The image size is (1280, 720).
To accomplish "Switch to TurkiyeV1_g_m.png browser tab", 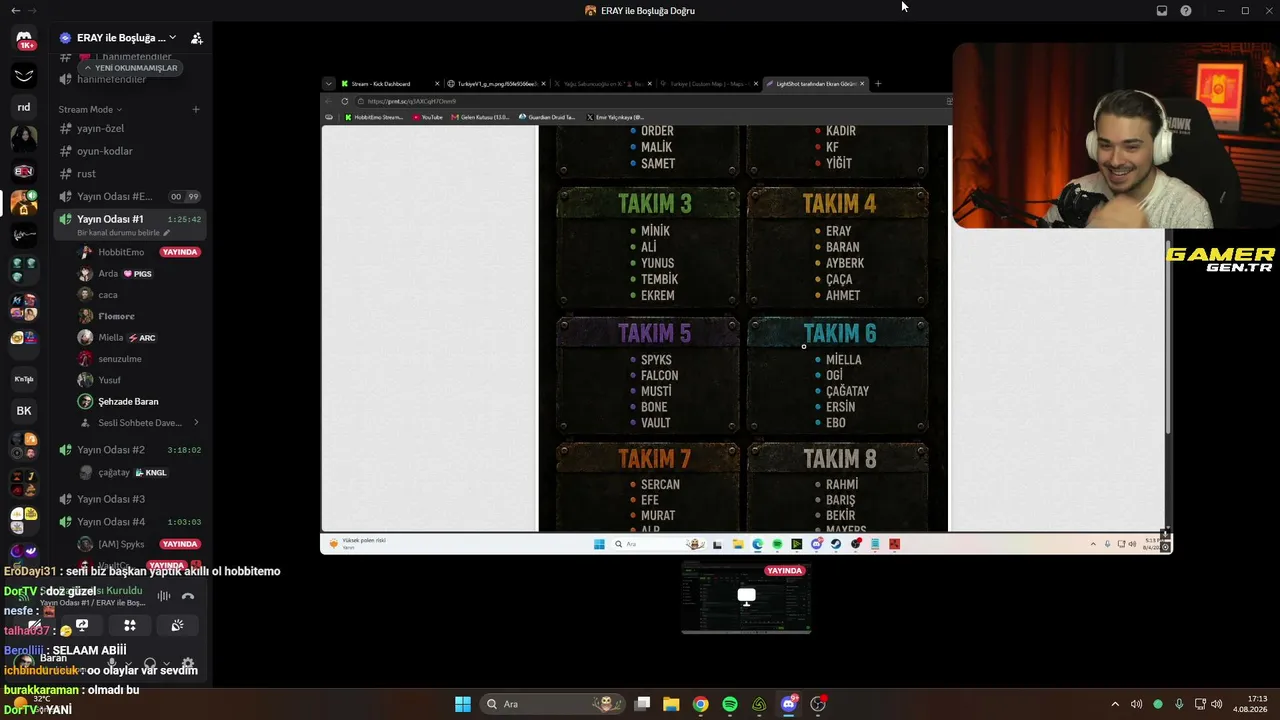I will pyautogui.click(x=494, y=84).
